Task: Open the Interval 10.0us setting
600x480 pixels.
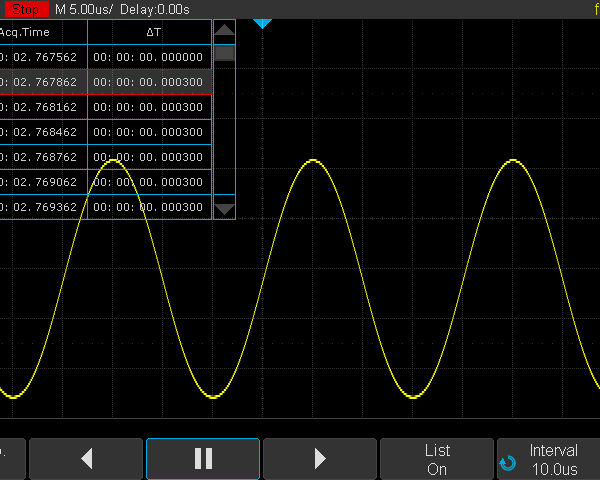Action: pos(552,459)
